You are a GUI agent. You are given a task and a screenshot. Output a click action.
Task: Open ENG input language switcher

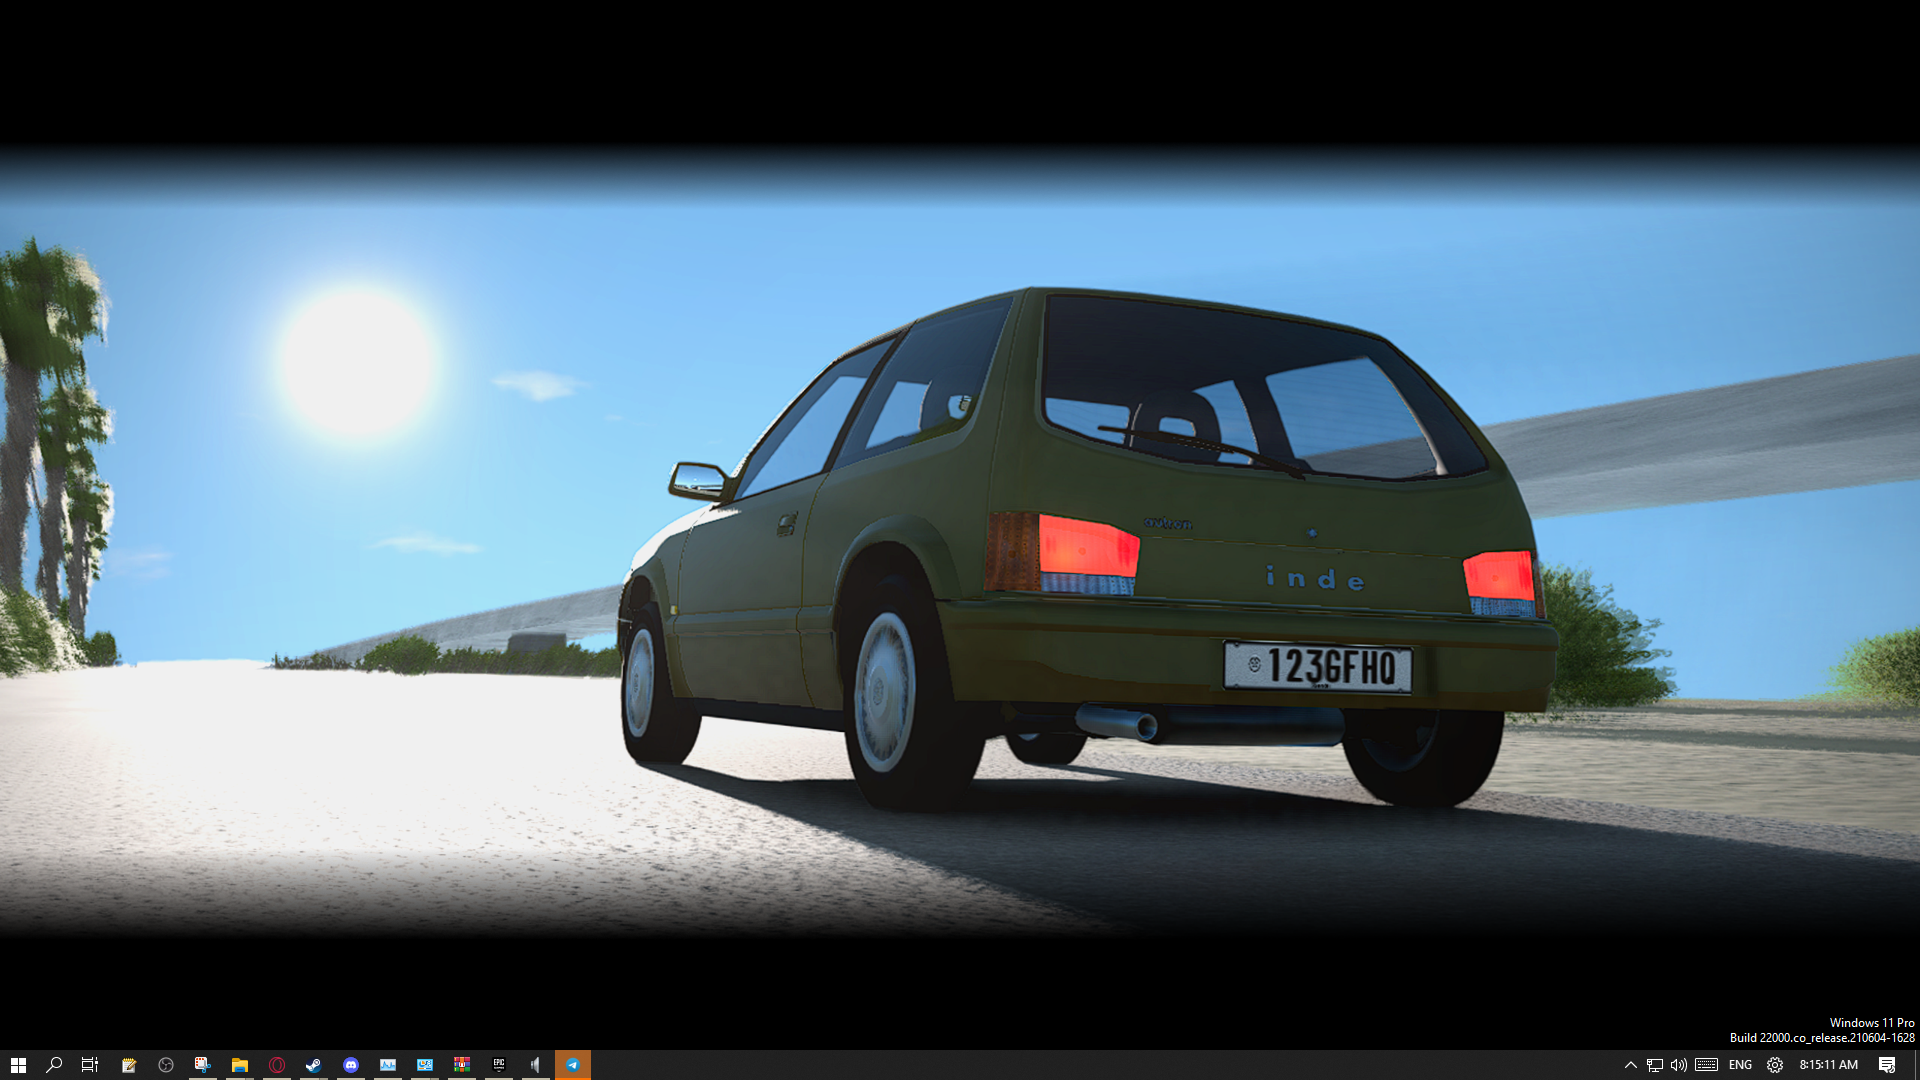click(1740, 1065)
